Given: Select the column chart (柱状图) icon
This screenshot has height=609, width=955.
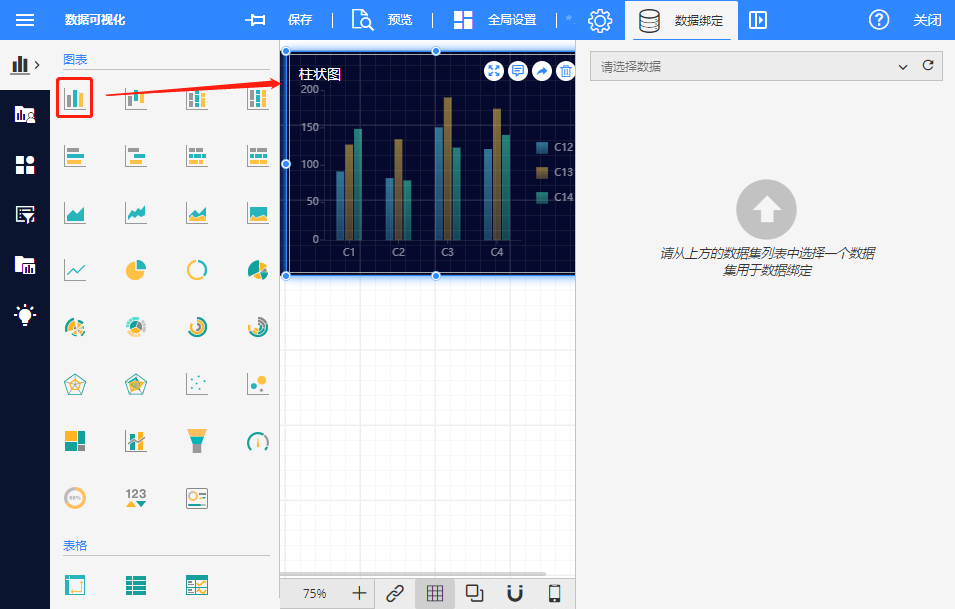Looking at the screenshot, I should click(75, 98).
